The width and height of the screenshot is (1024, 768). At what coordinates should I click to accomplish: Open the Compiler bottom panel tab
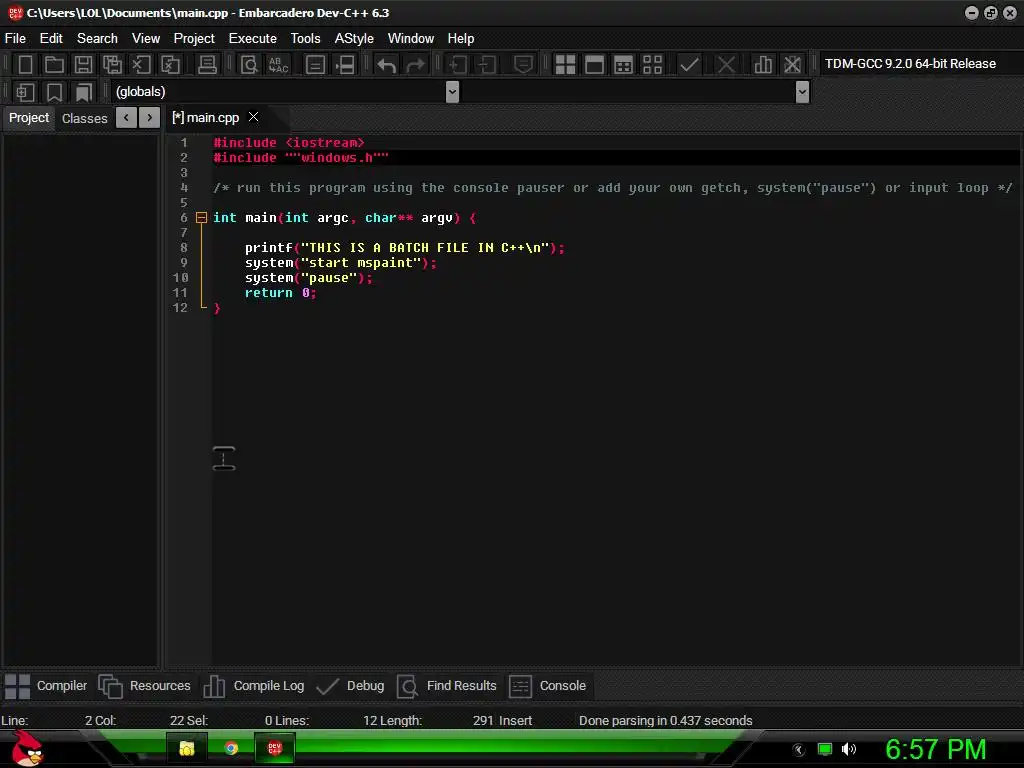point(46,686)
